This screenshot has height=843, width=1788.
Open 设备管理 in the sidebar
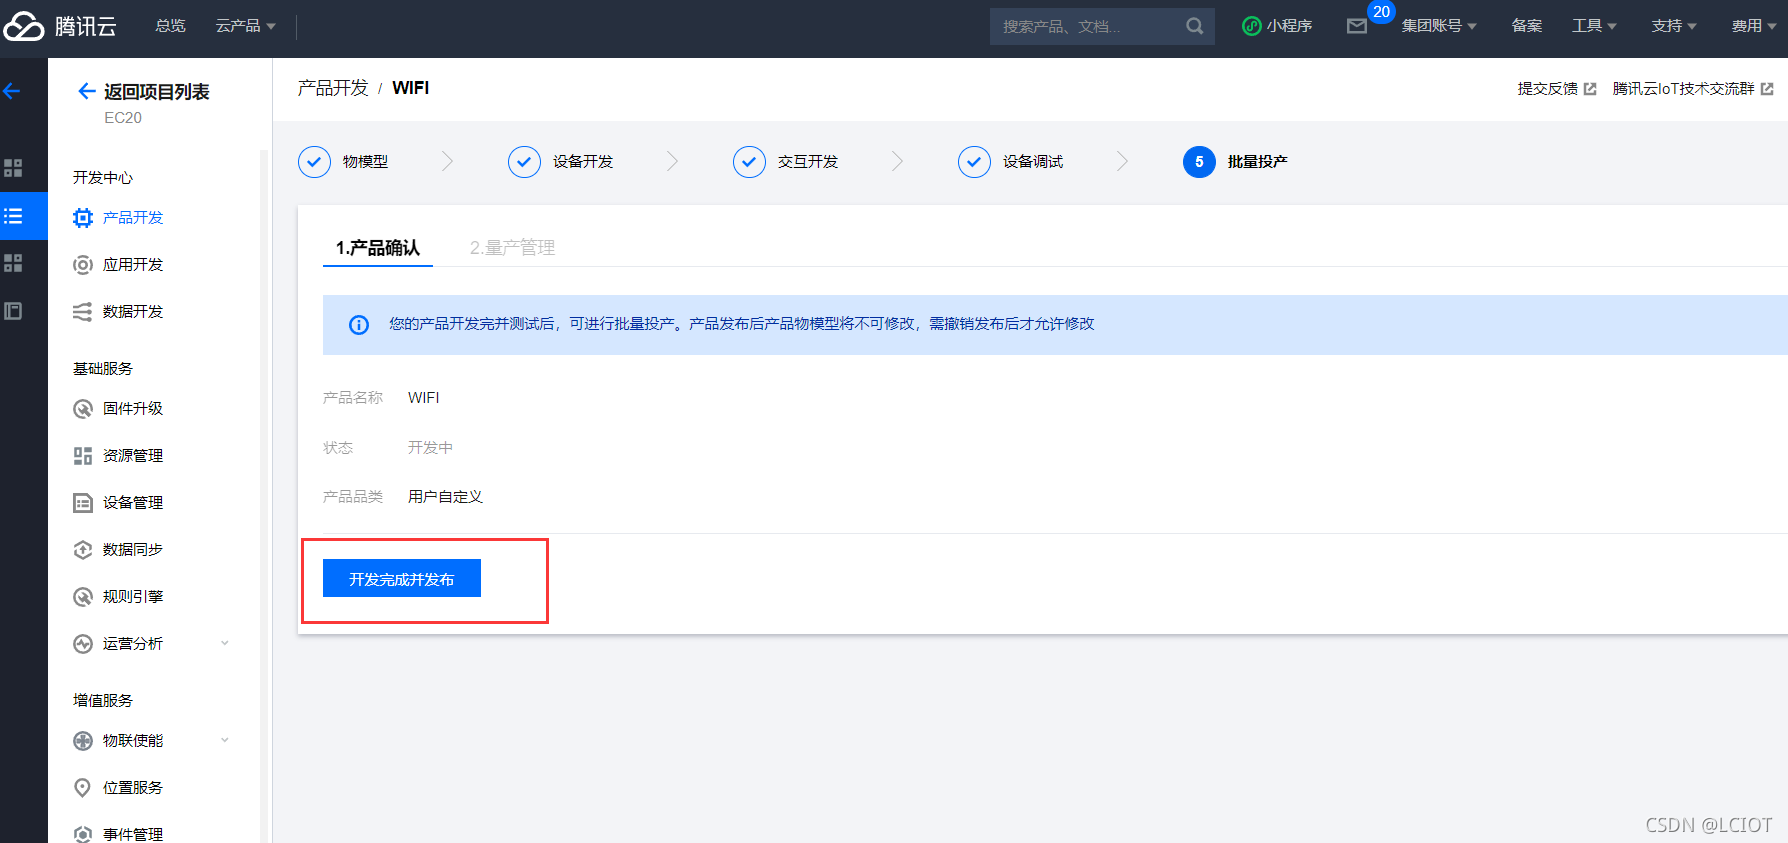(133, 503)
